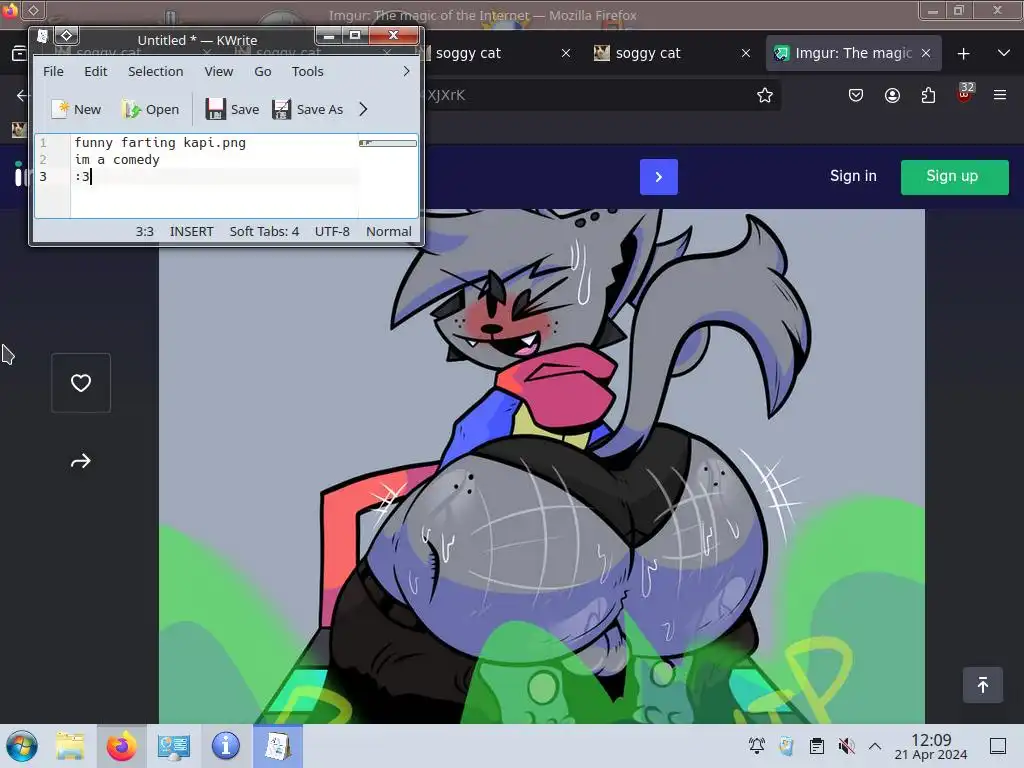Screen dimensions: 1024x768
Task: Open the Firefox extensions puzzle icon
Action: pos(928,95)
